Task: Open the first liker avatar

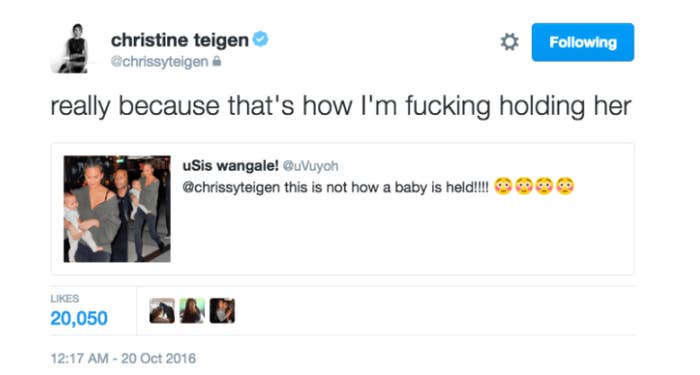Action: tap(162, 311)
